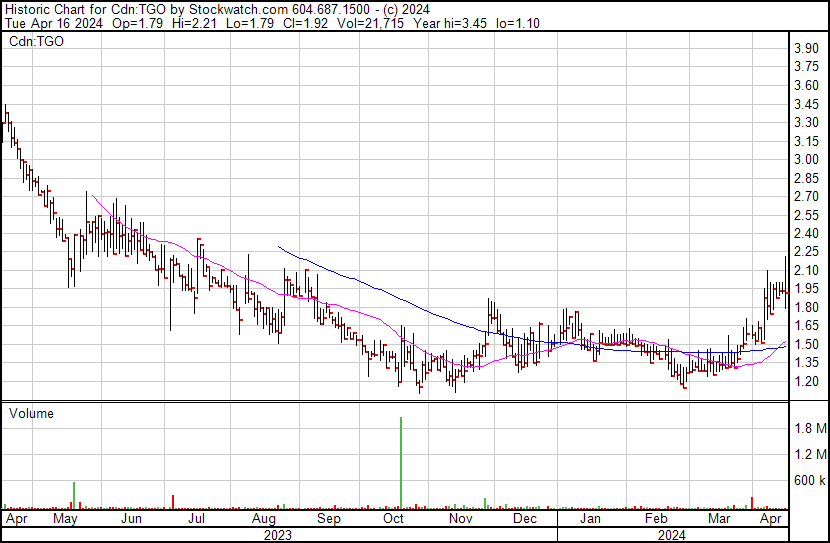The height and width of the screenshot is (543, 830).
Task: Click the 2.10 price axis label
Action: click(x=806, y=270)
